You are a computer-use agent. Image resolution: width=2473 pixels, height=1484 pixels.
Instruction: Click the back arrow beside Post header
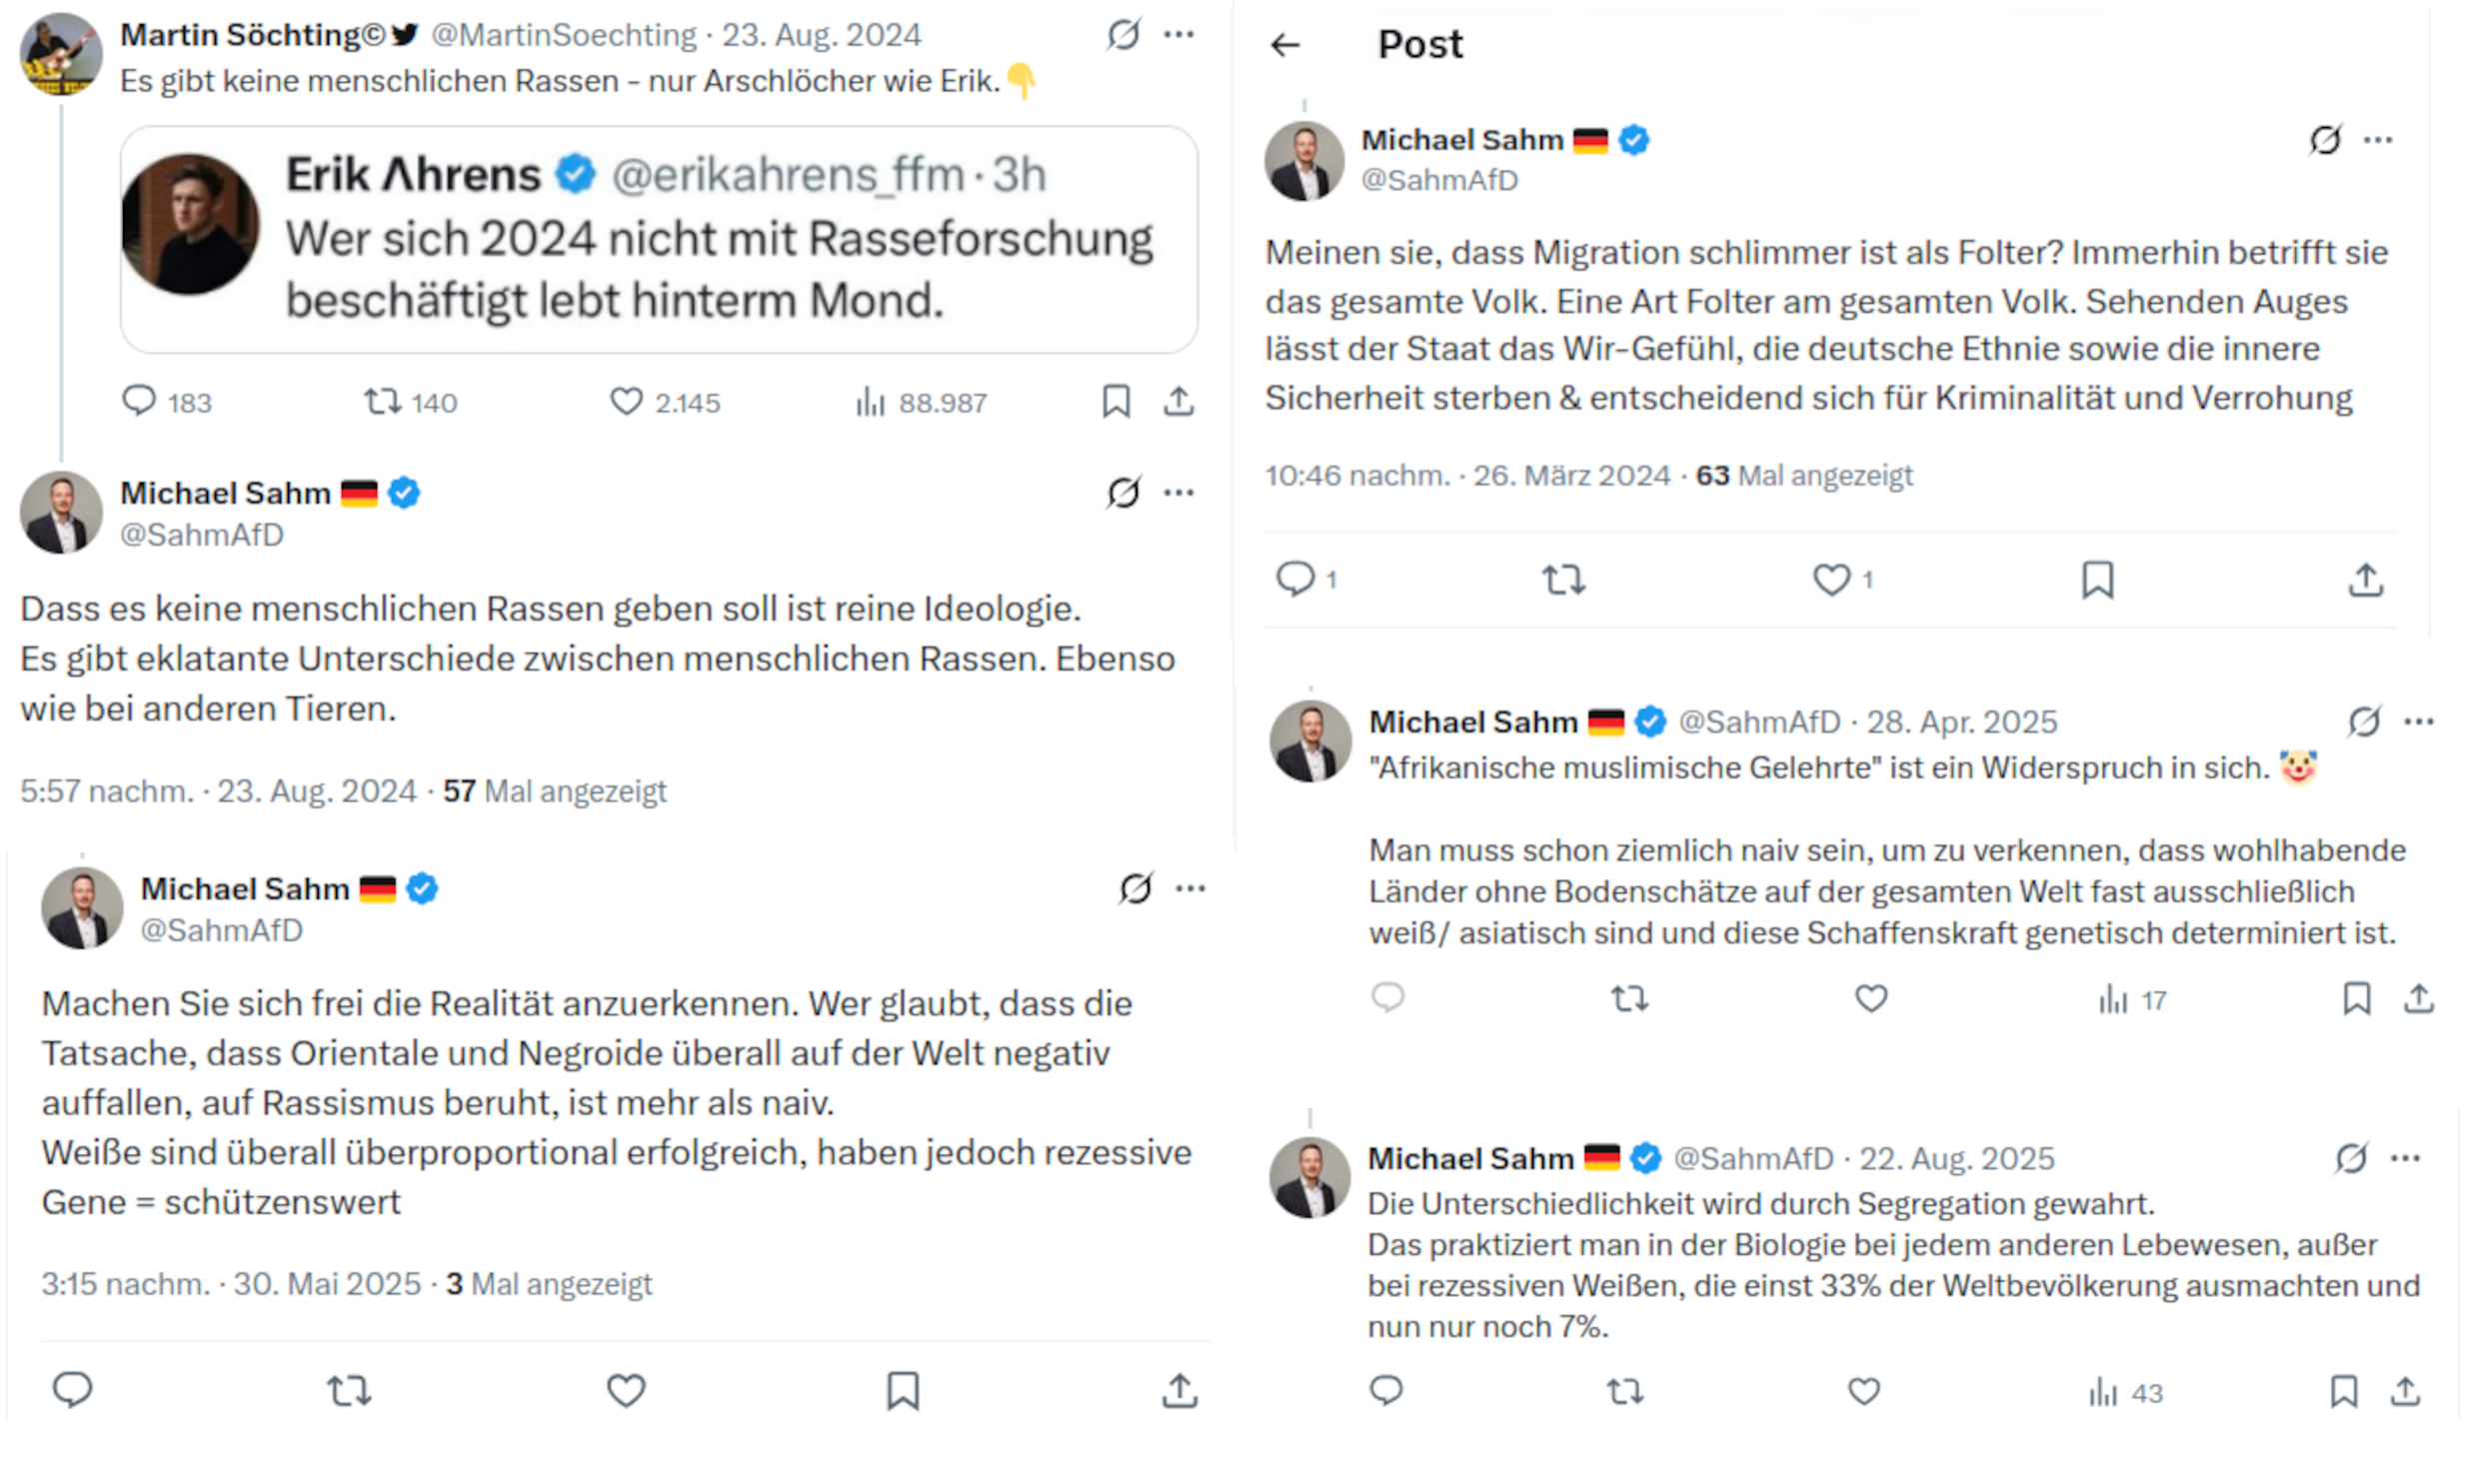pos(1285,45)
